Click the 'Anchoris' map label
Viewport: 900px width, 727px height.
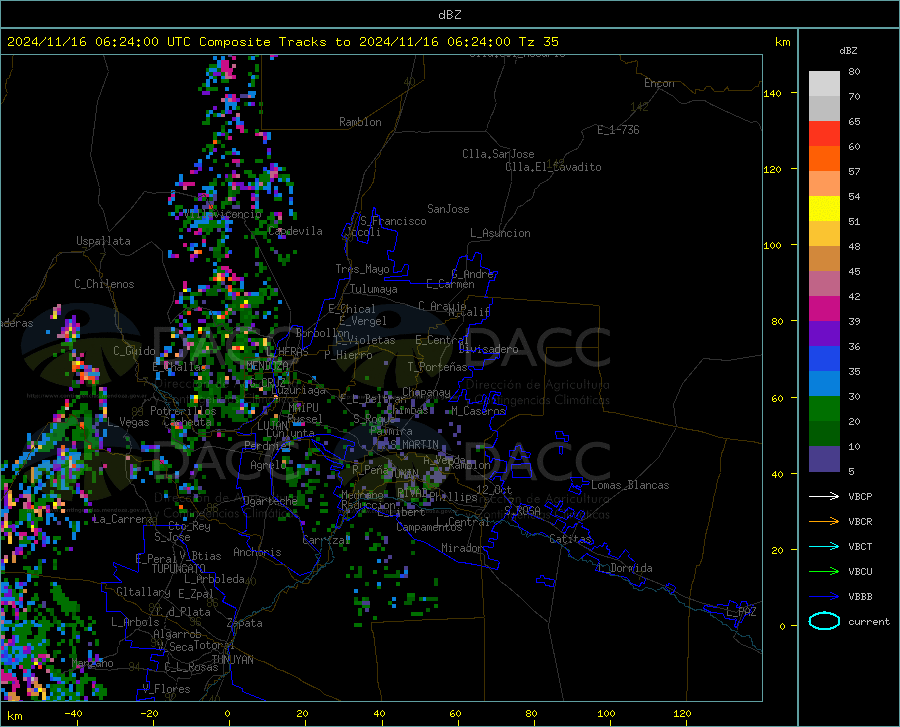257,552
